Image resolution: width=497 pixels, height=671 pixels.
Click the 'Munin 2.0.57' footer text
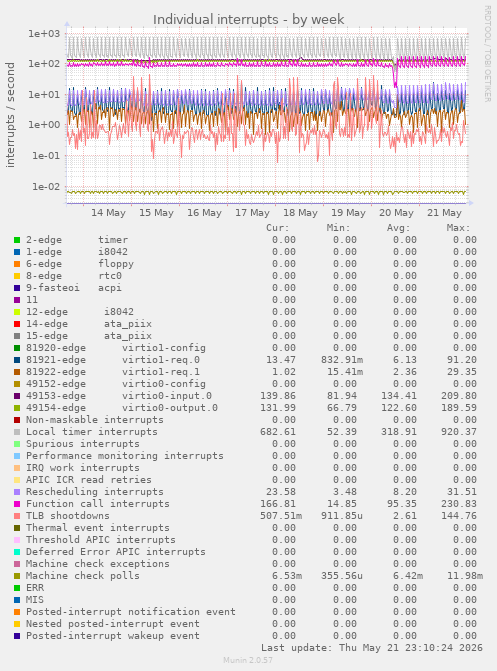(x=248, y=660)
